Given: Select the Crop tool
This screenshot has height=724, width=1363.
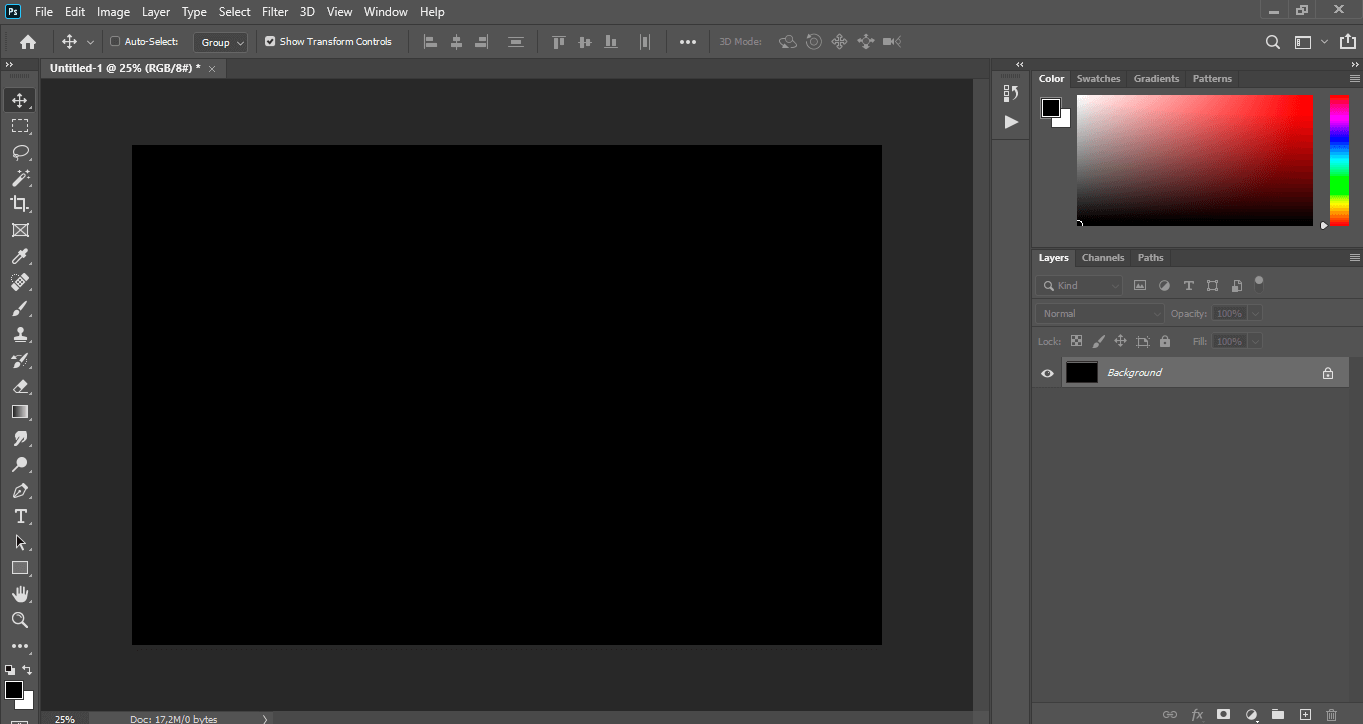Looking at the screenshot, I should click(20, 204).
